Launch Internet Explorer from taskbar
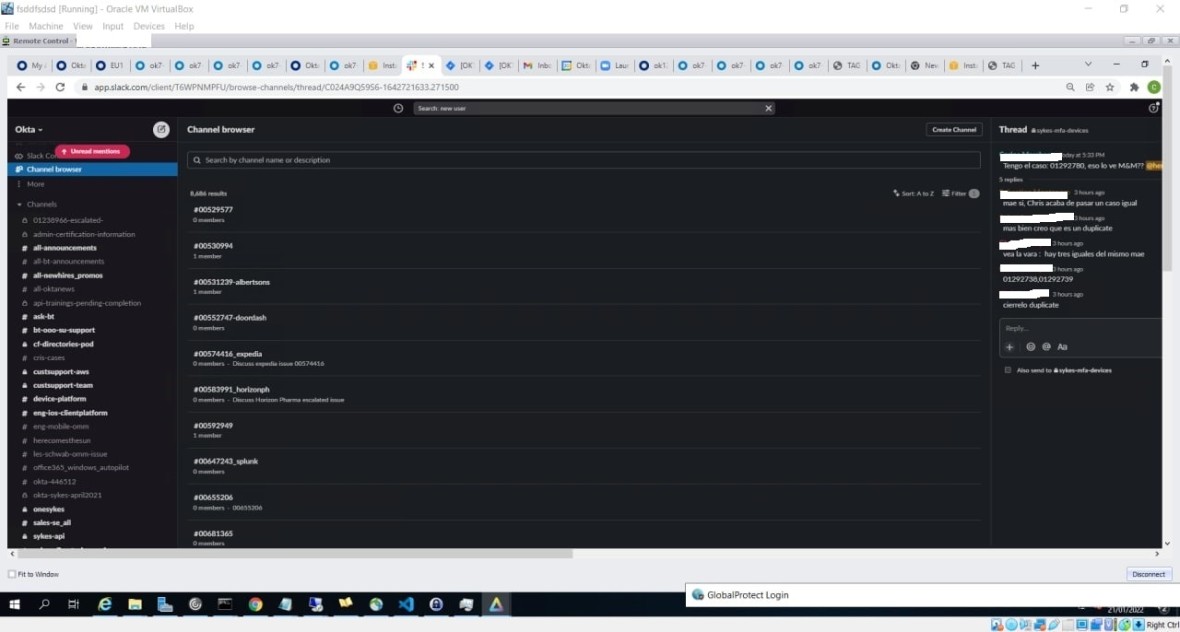The width and height of the screenshot is (1180, 632). coord(105,603)
